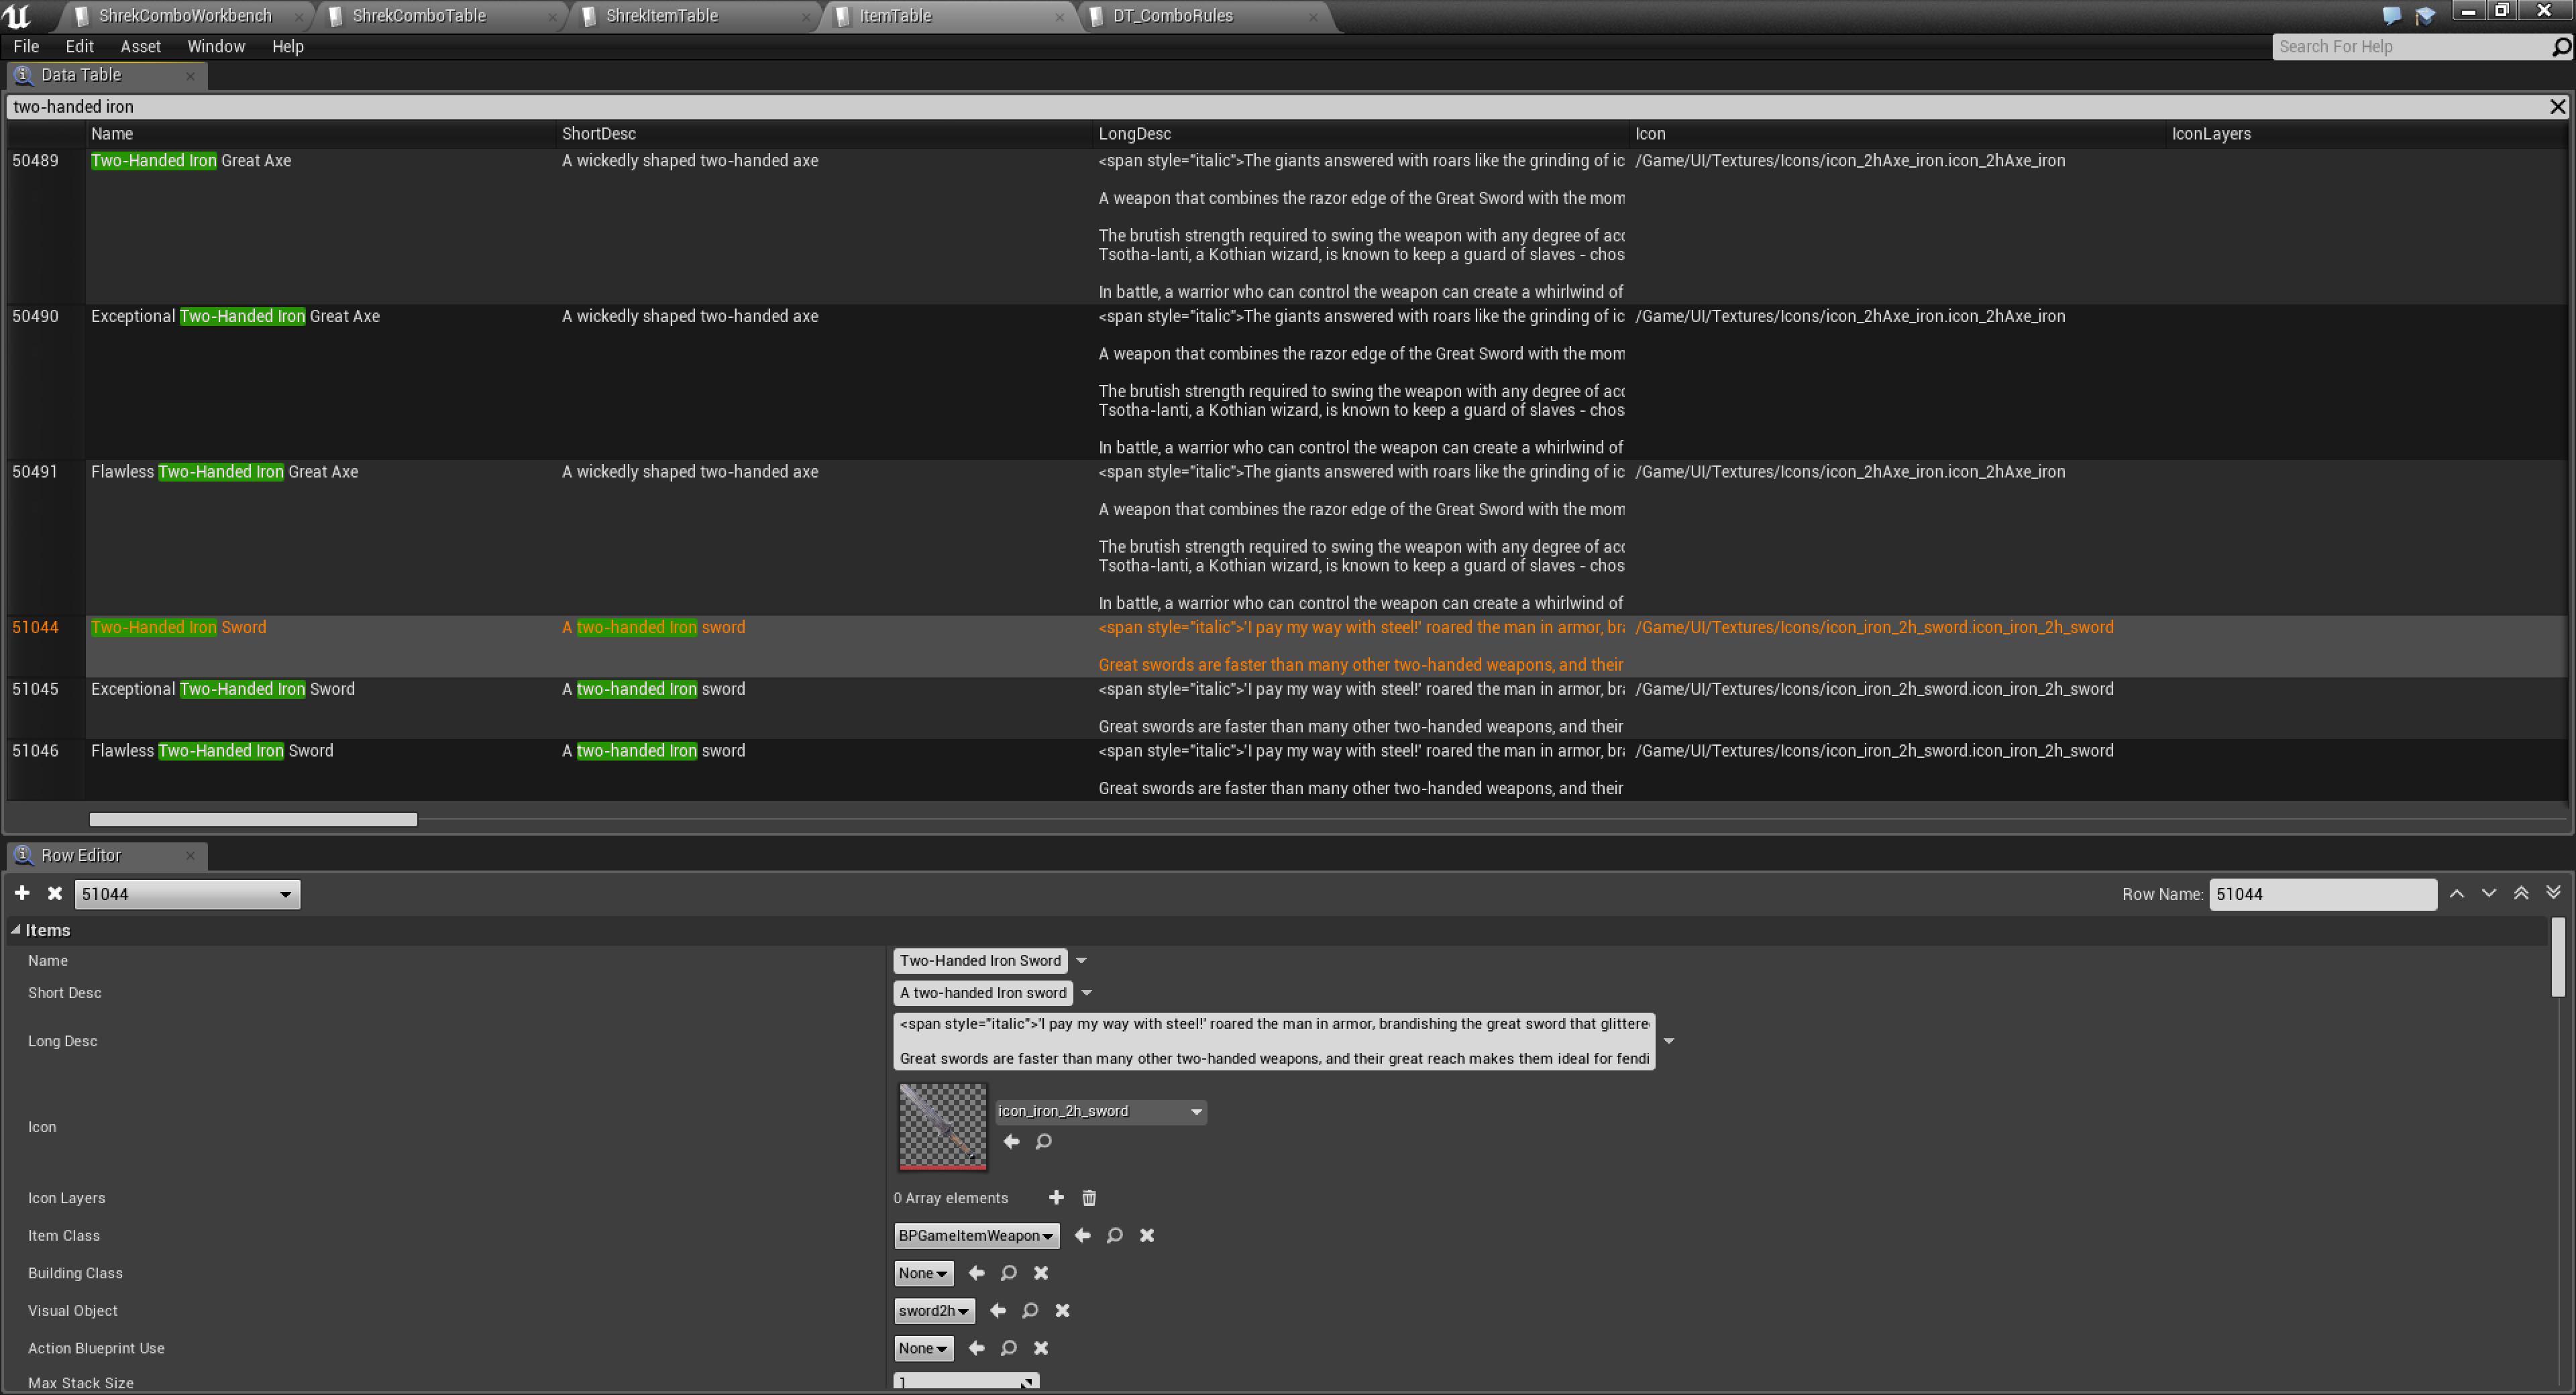The height and width of the screenshot is (1395, 2576).
Task: Open the row selector dropdown 51044
Action: coord(187,894)
